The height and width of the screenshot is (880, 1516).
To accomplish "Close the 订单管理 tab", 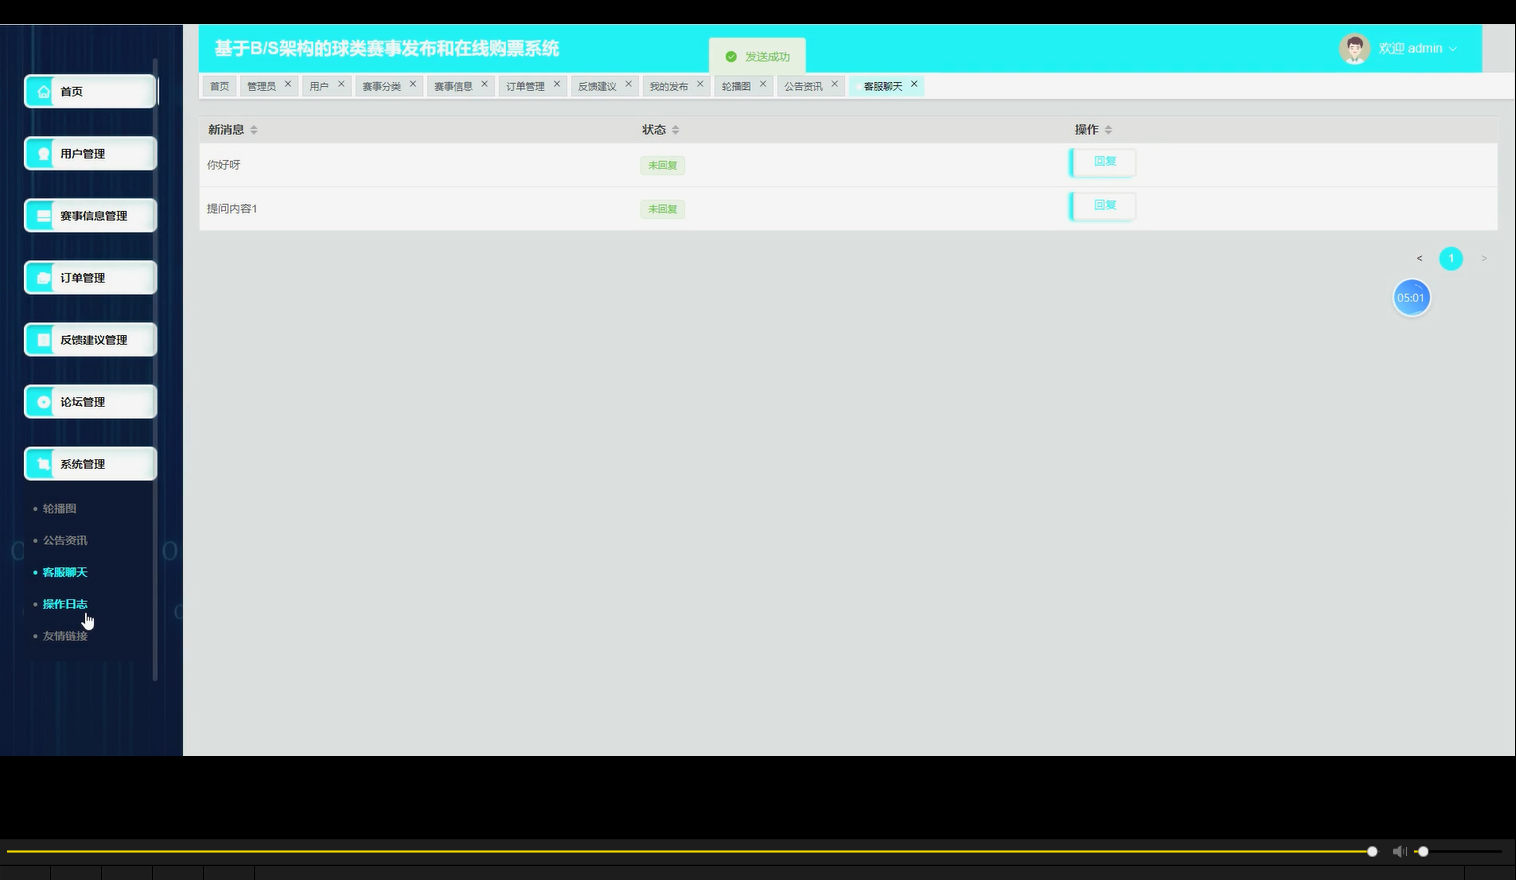I will [557, 84].
